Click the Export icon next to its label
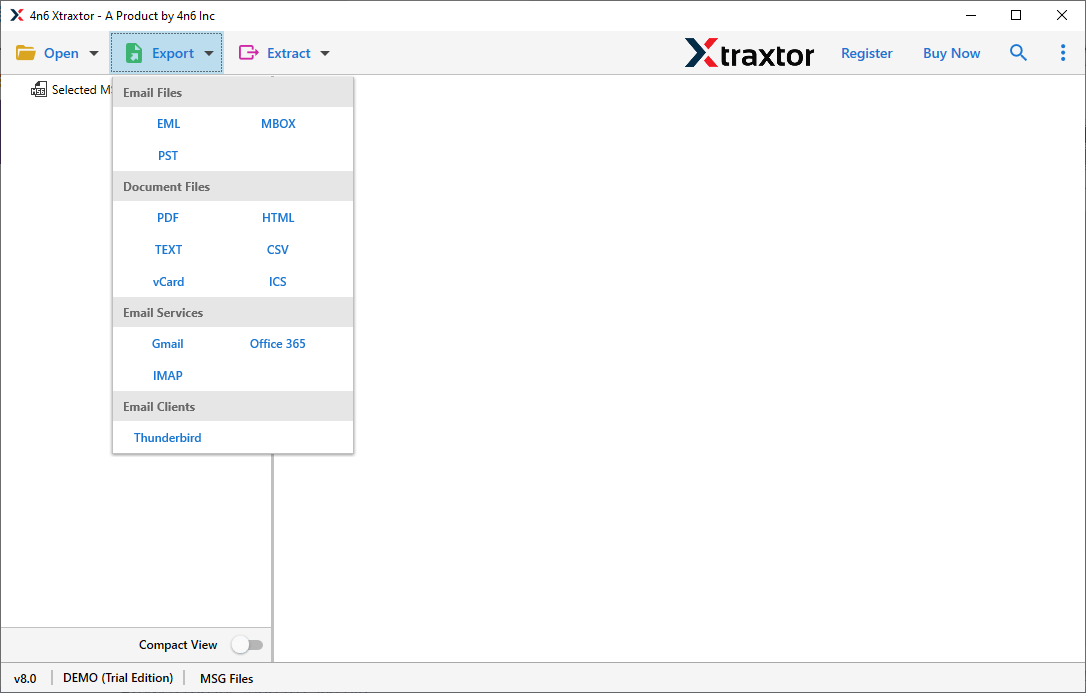The width and height of the screenshot is (1086, 693). coord(134,52)
